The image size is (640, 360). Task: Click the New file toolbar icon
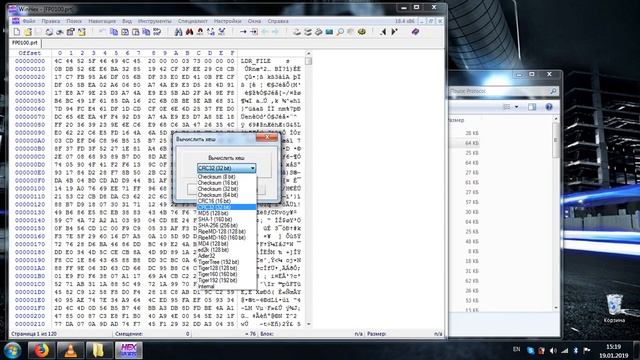tap(17, 31)
